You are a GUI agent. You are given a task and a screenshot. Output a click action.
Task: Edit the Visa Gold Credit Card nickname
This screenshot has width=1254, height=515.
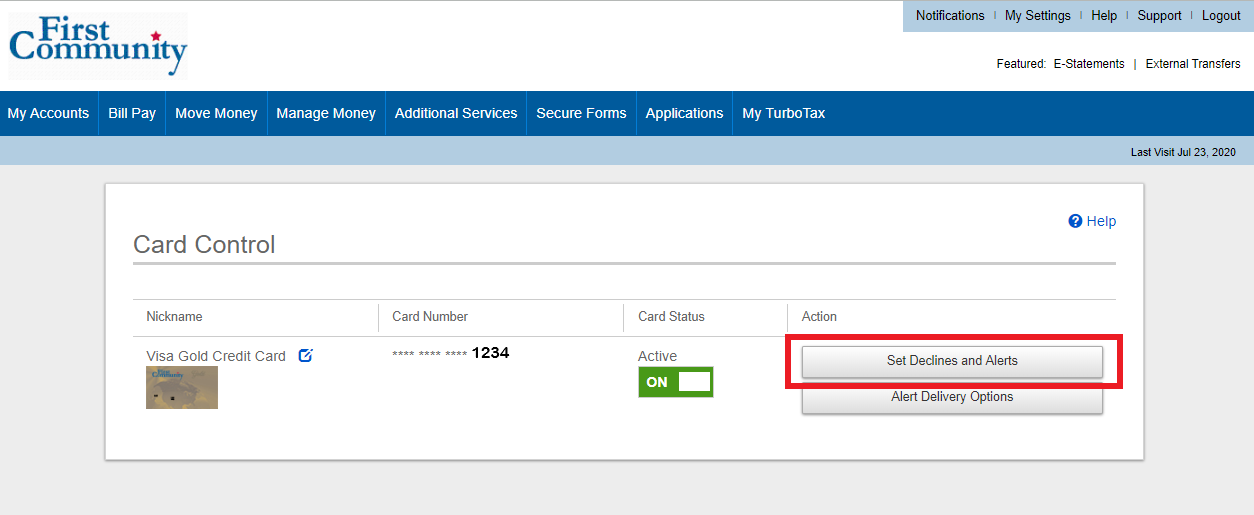306,355
